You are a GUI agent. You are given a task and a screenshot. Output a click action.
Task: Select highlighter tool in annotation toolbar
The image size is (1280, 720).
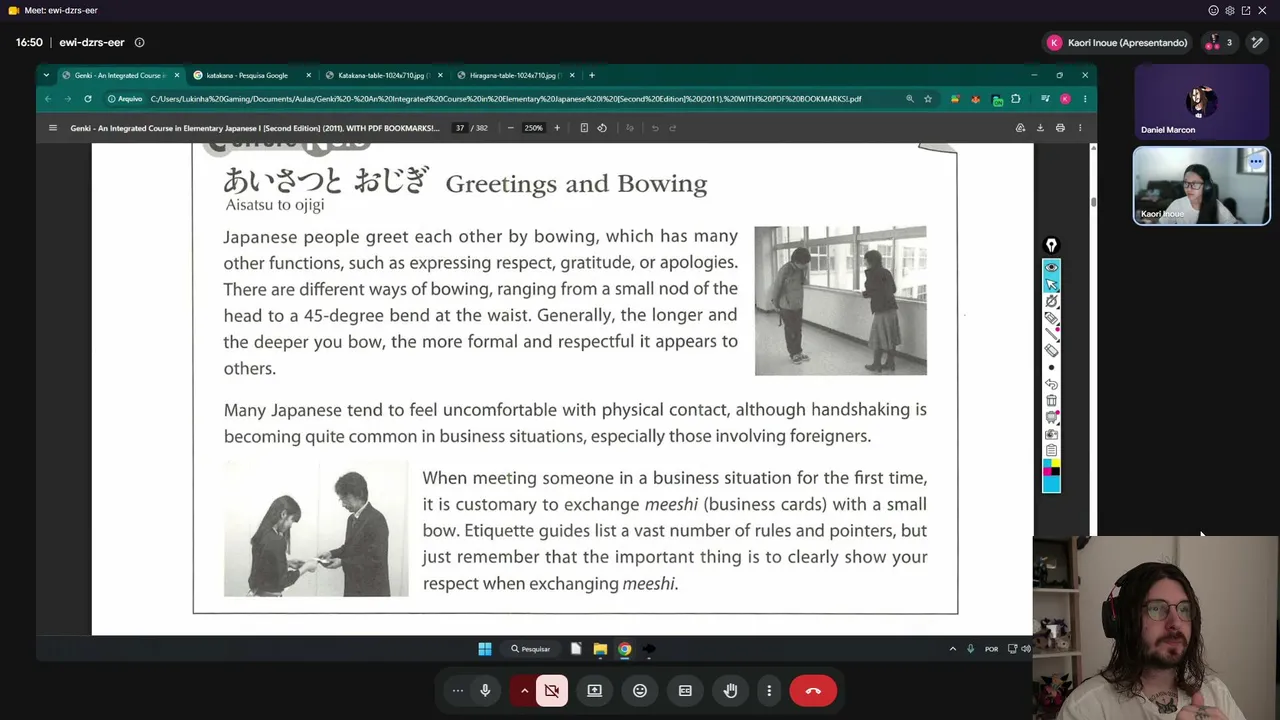tap(1051, 318)
